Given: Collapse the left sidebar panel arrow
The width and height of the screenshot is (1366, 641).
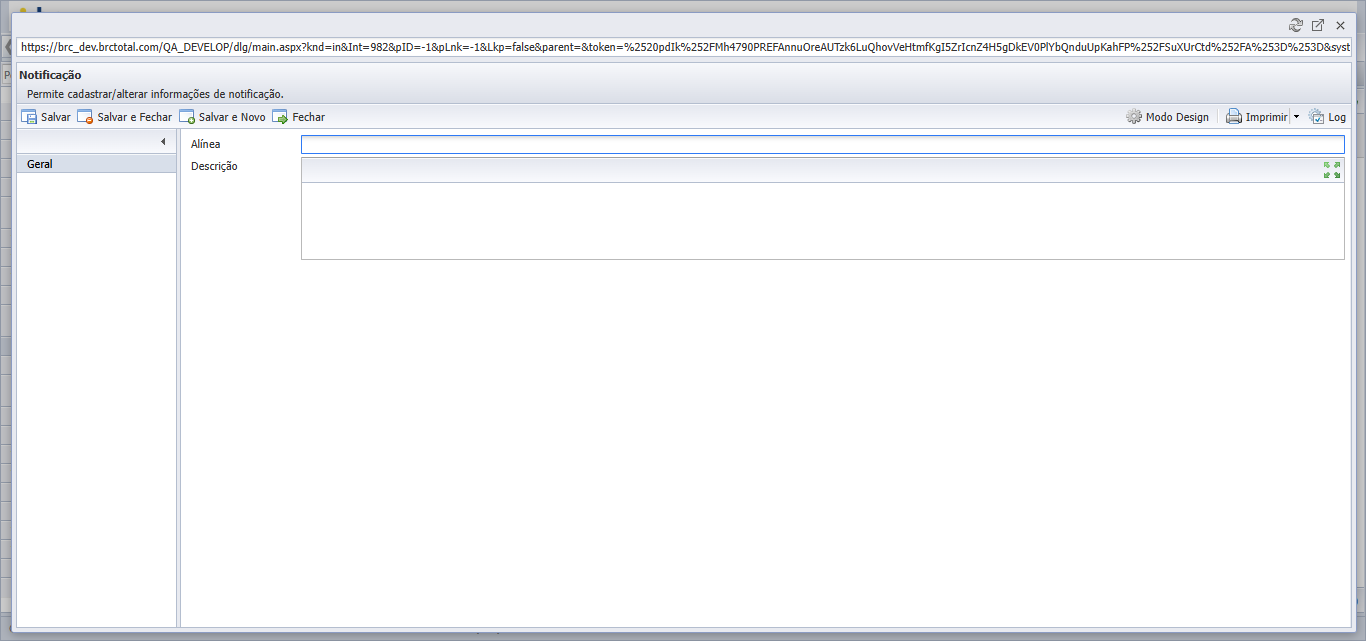Looking at the screenshot, I should coord(163,142).
